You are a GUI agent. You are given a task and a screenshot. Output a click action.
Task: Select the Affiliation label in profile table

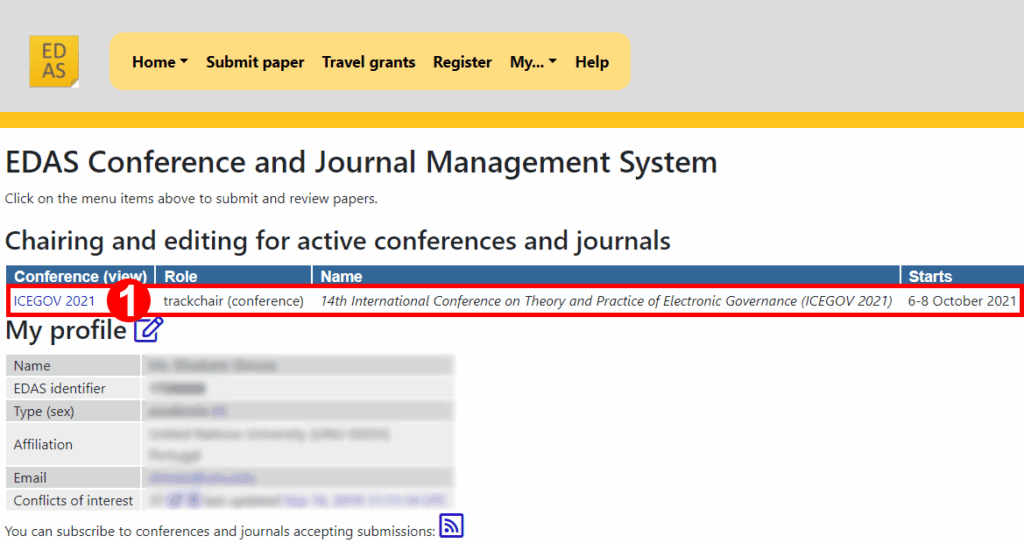43,444
